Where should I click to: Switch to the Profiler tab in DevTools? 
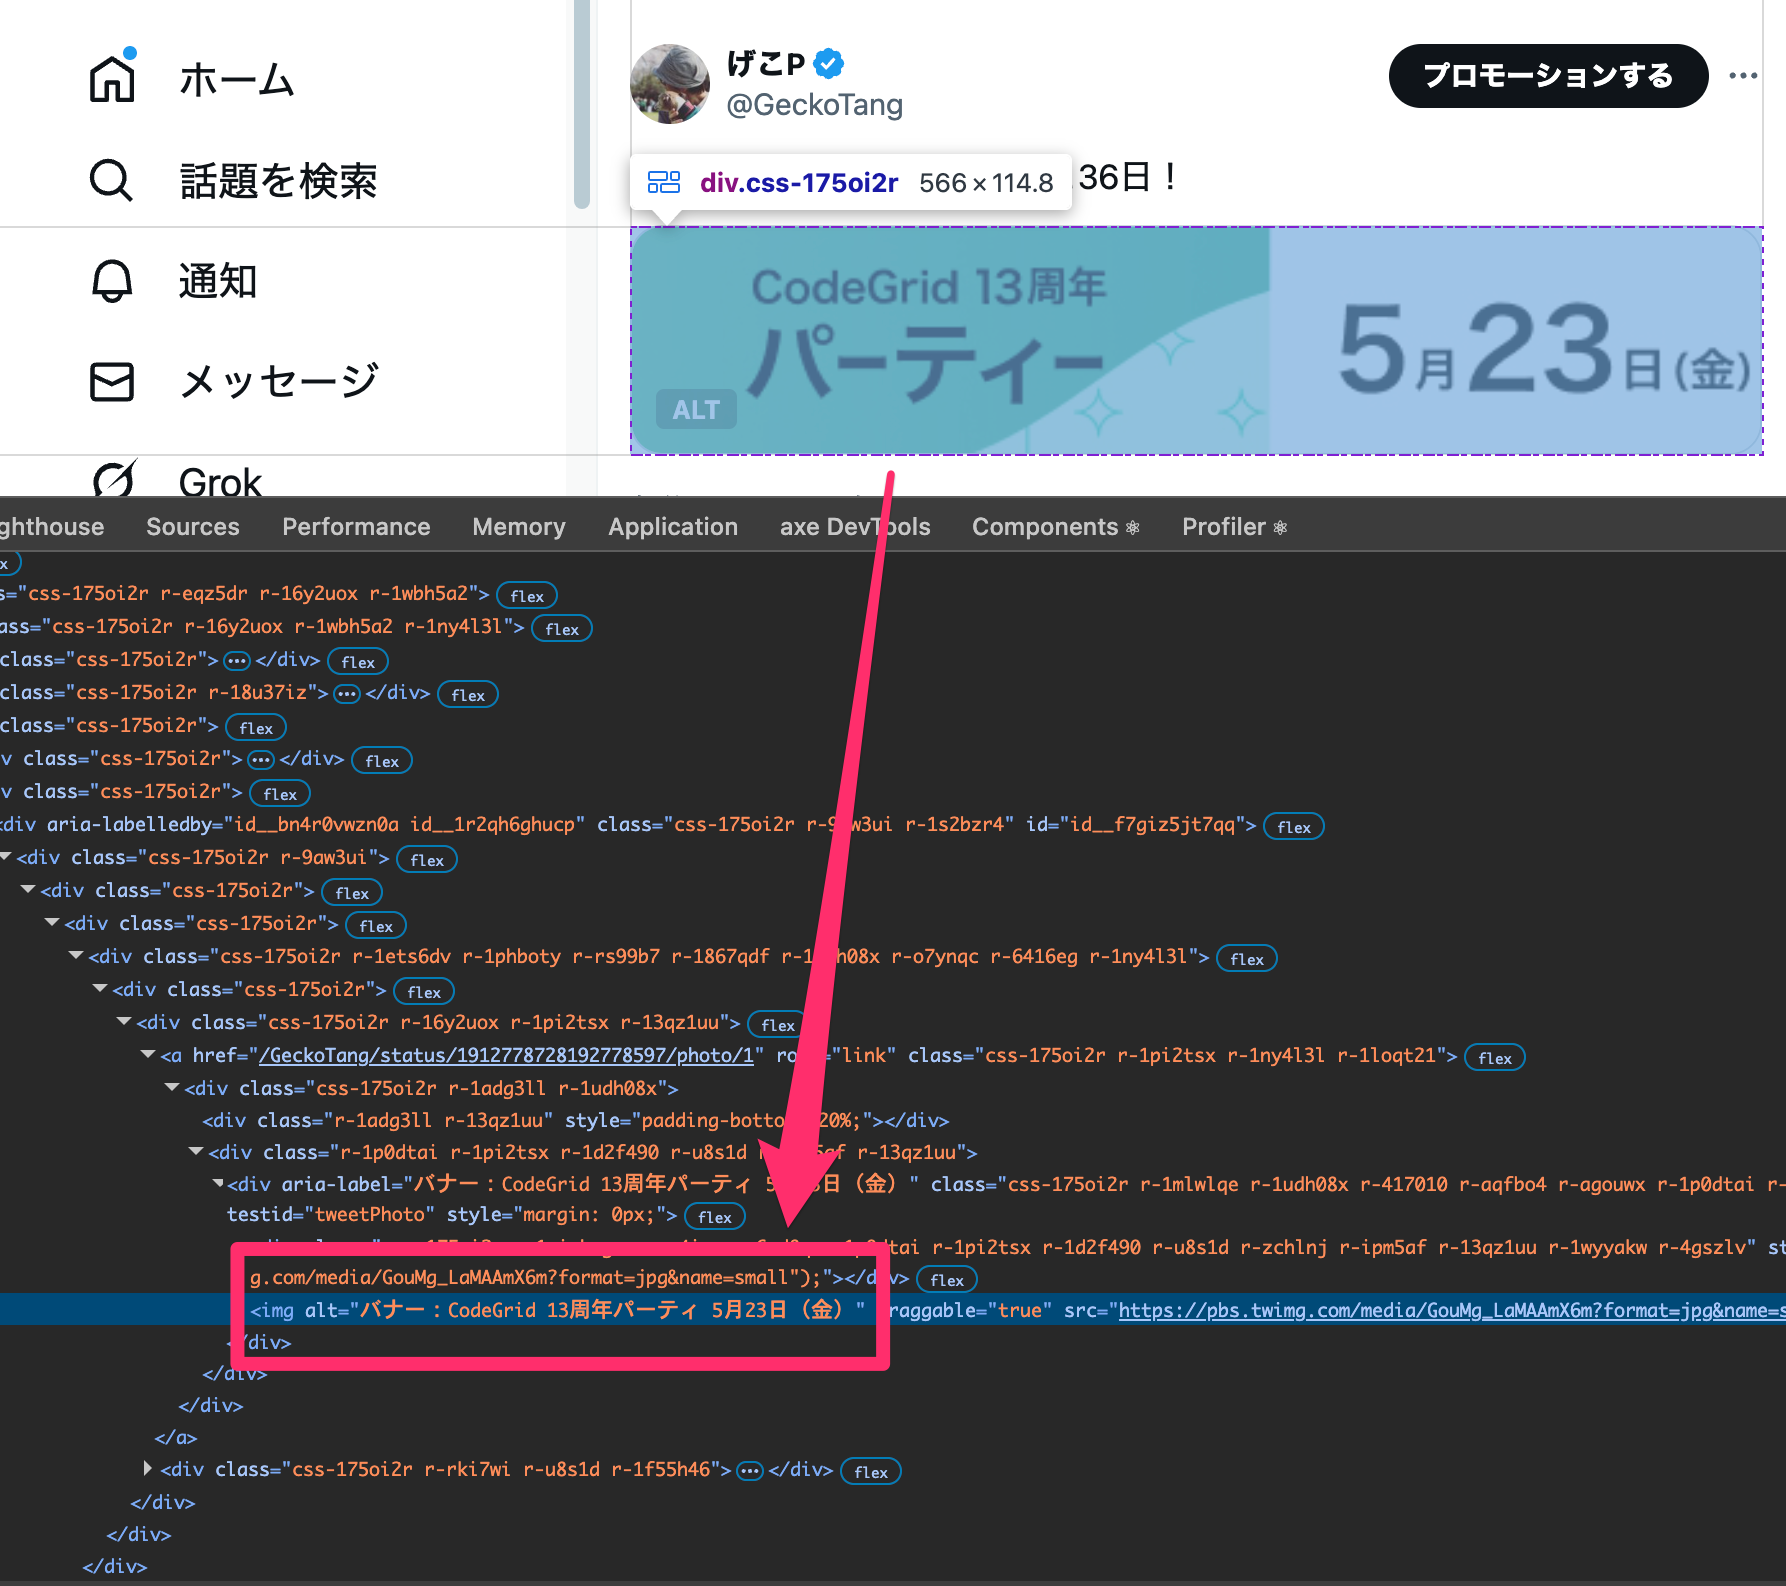pyautogui.click(x=1235, y=527)
